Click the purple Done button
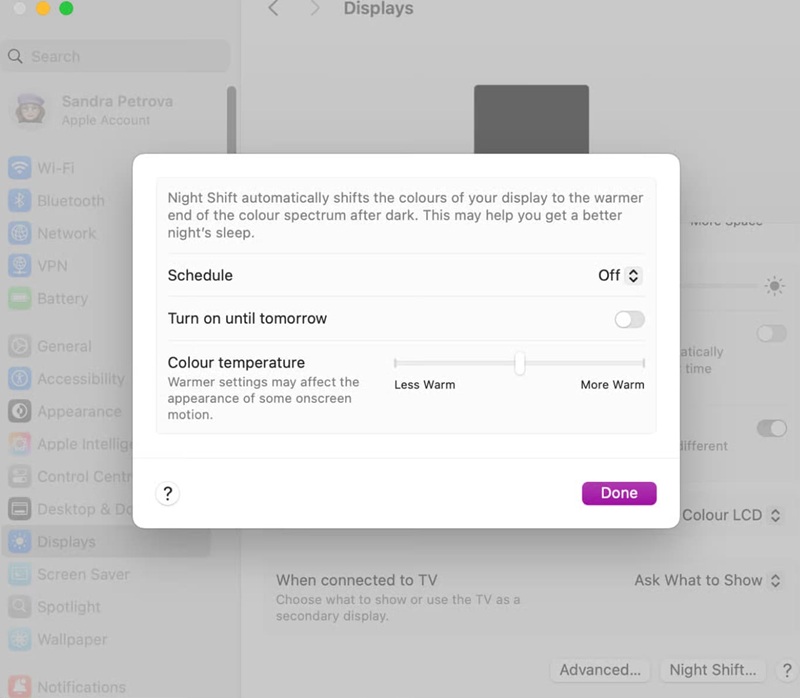This screenshot has width=800, height=698. point(619,493)
